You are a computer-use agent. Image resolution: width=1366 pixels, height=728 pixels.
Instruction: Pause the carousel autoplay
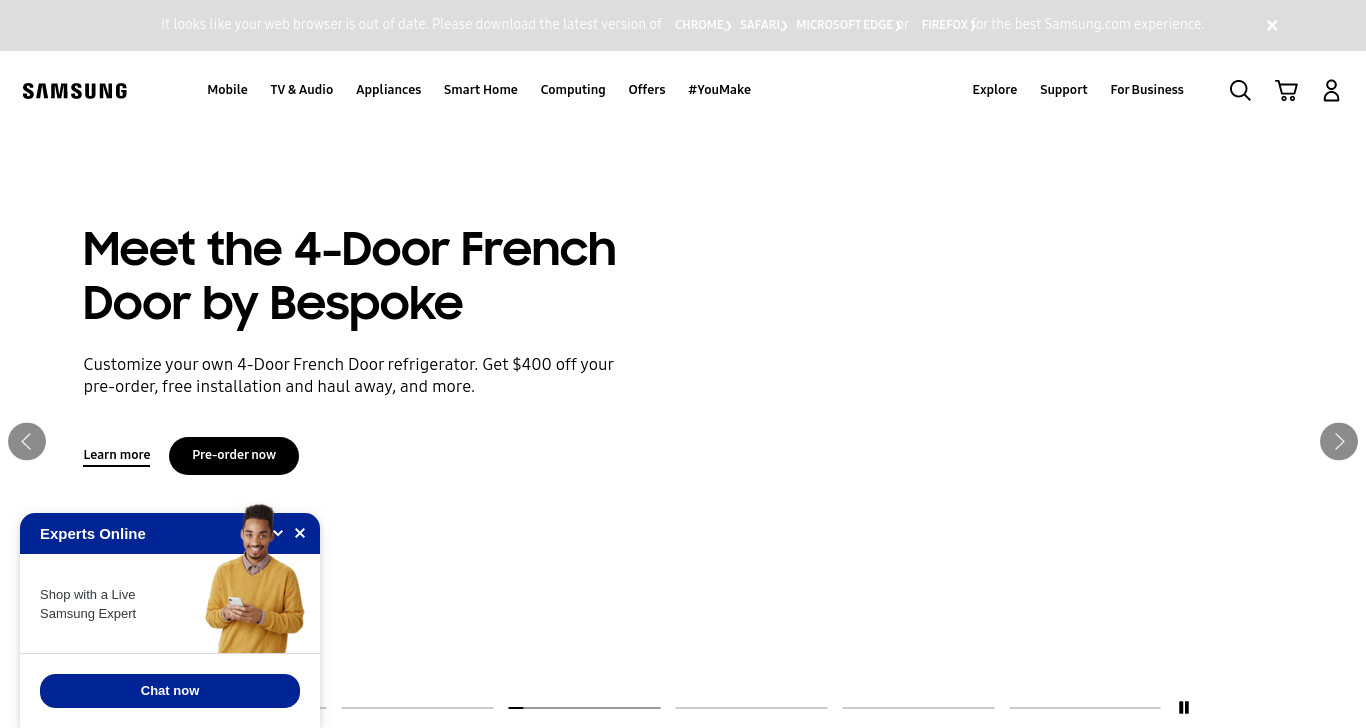pyautogui.click(x=1184, y=707)
